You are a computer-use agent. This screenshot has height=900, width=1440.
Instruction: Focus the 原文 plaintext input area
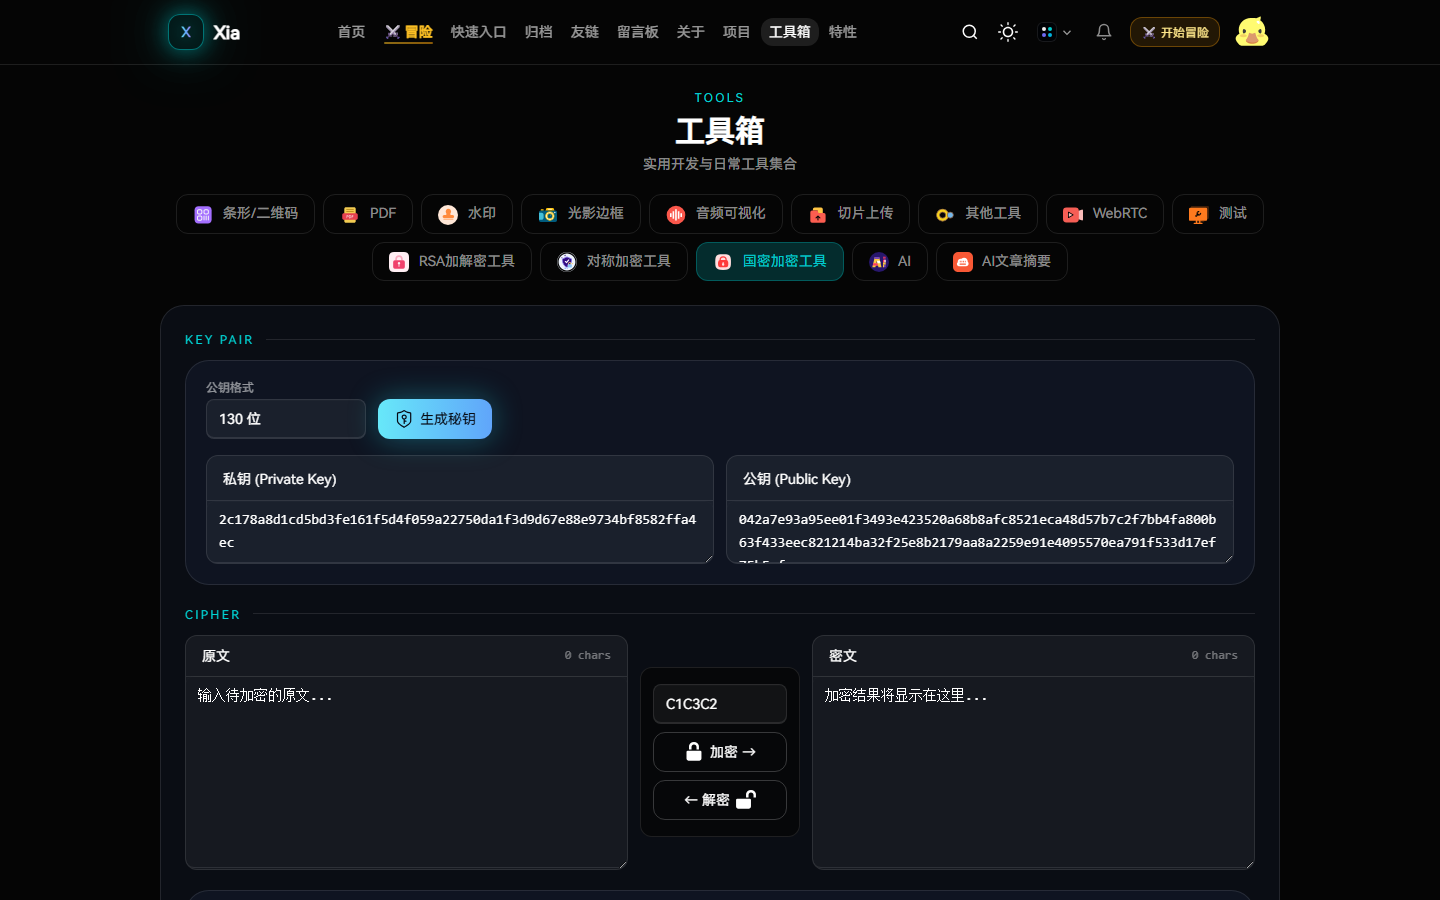point(406,773)
